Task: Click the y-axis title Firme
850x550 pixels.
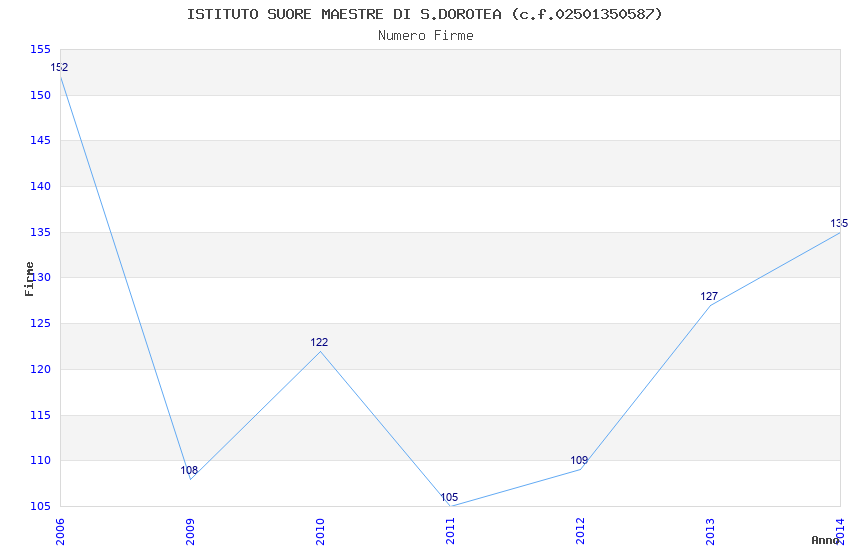Action: coord(29,279)
